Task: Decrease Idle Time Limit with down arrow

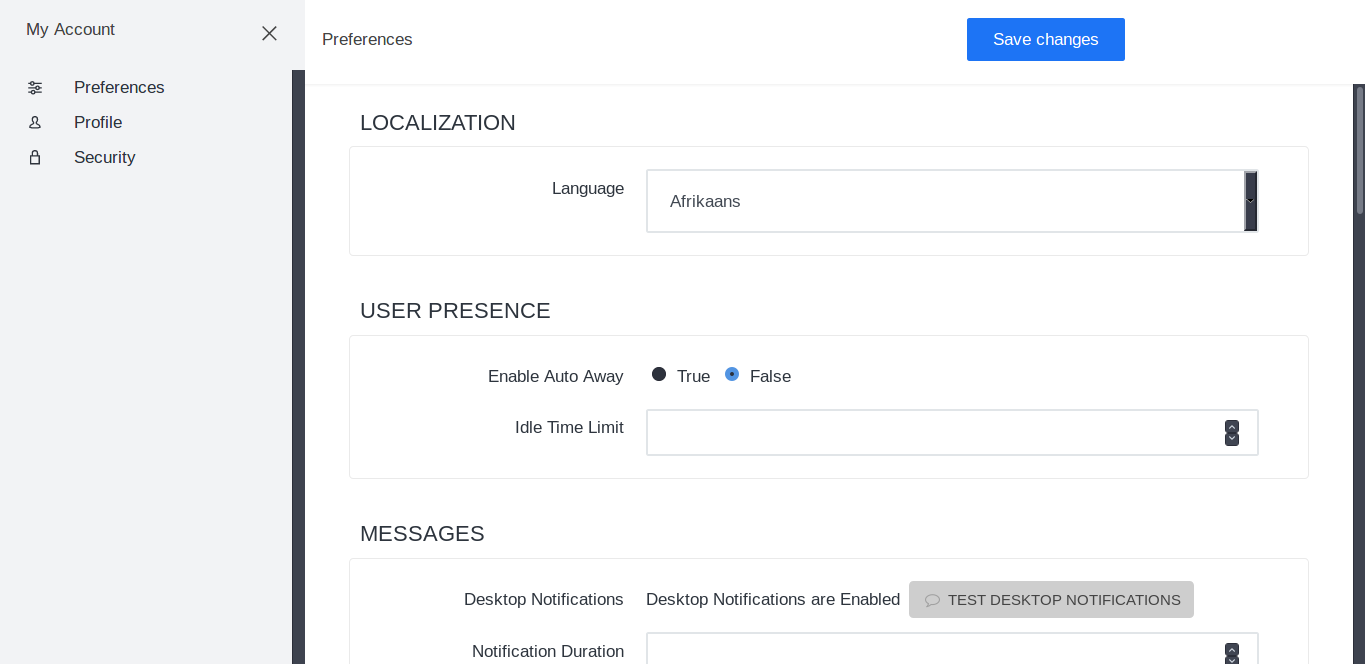Action: tap(1232, 439)
